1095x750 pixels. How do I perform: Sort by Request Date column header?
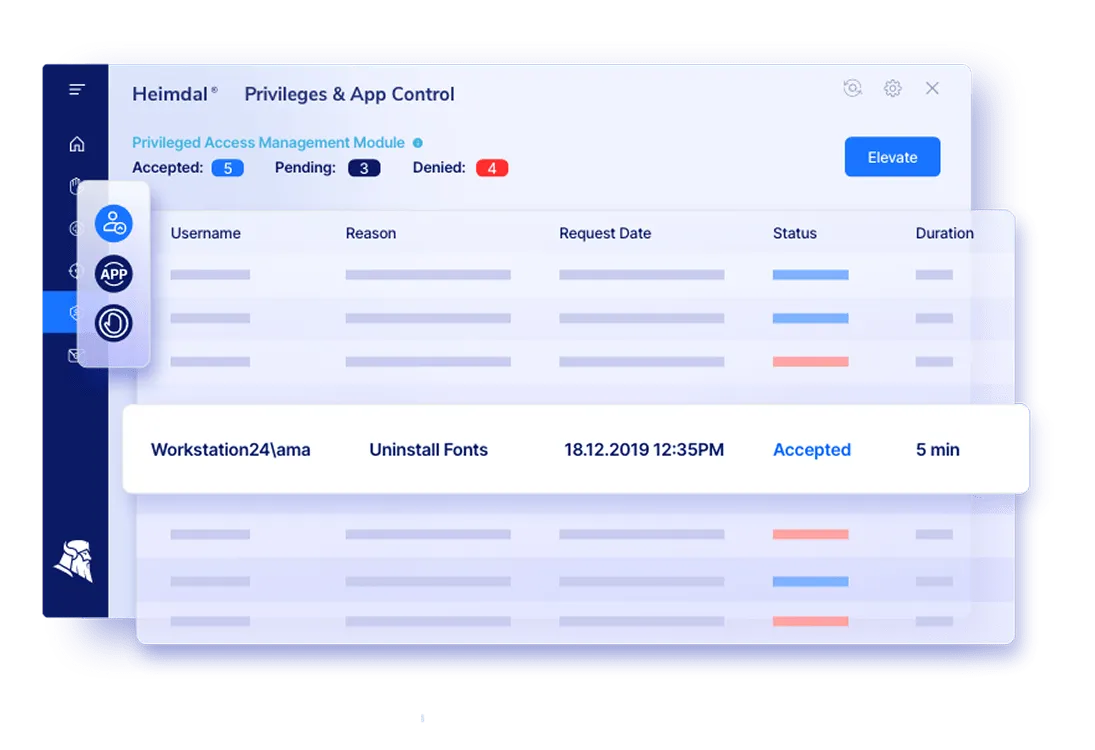[605, 233]
